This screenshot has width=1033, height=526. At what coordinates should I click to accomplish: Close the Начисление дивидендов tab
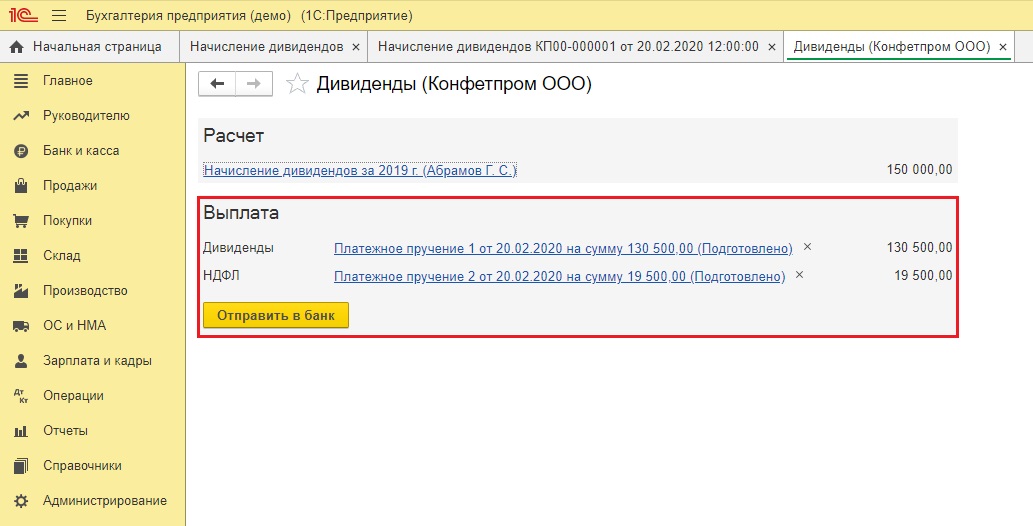(x=356, y=47)
